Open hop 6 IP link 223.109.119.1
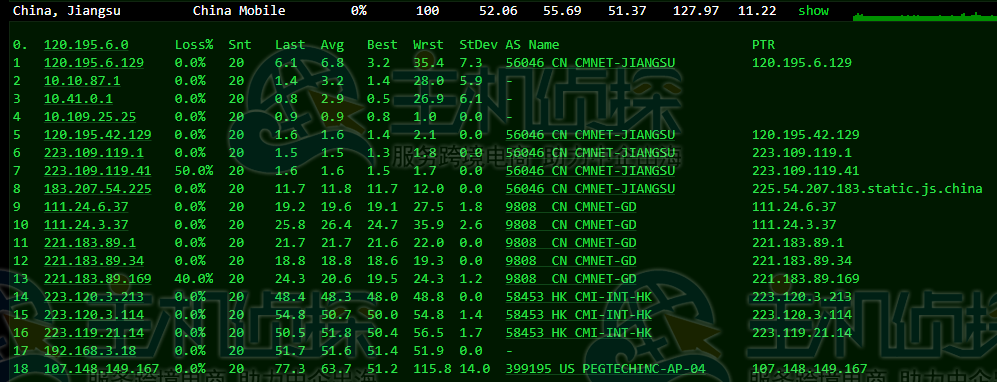997x382 pixels. (93, 153)
